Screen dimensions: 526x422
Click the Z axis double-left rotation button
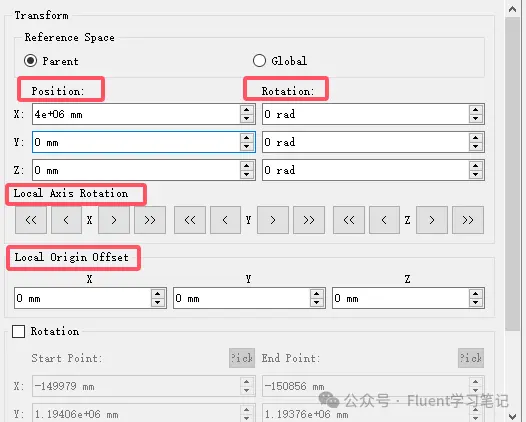(x=349, y=220)
